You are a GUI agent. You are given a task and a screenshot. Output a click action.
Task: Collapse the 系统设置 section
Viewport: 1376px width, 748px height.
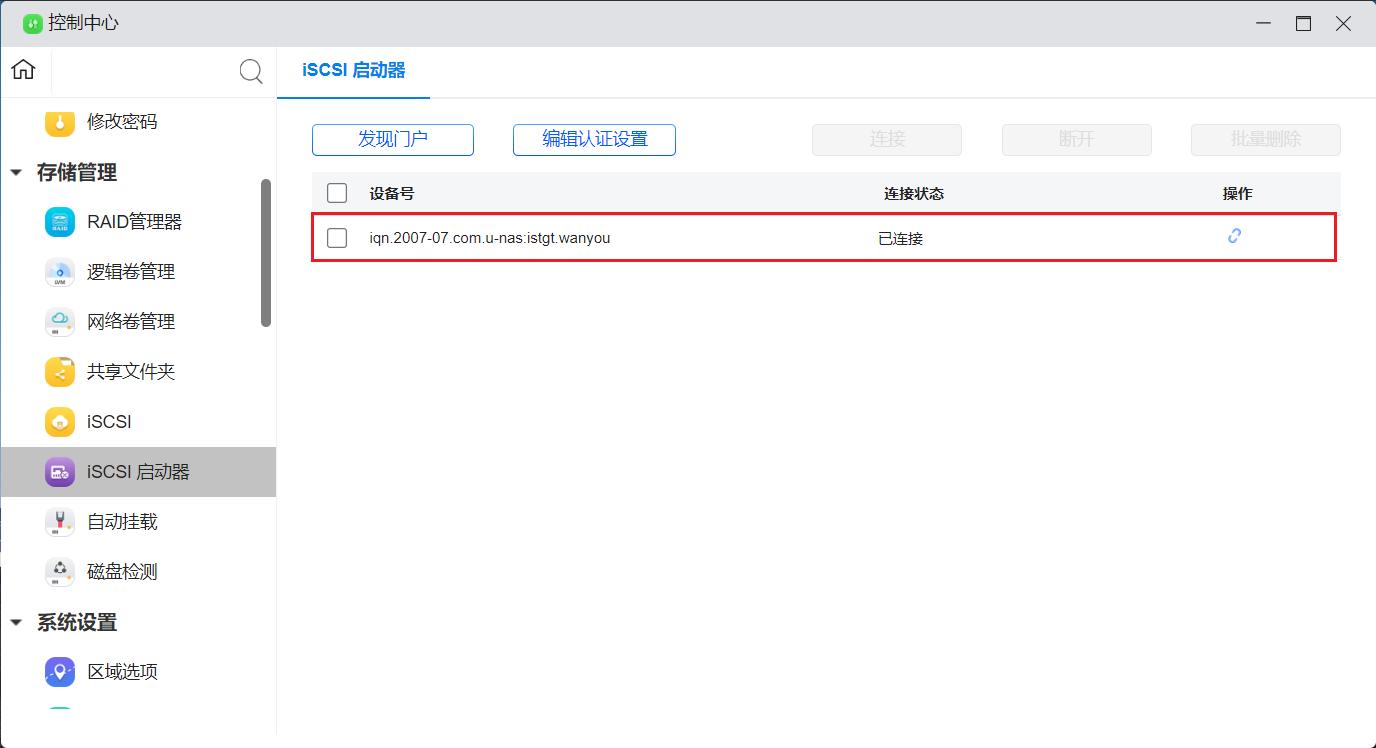pos(16,622)
